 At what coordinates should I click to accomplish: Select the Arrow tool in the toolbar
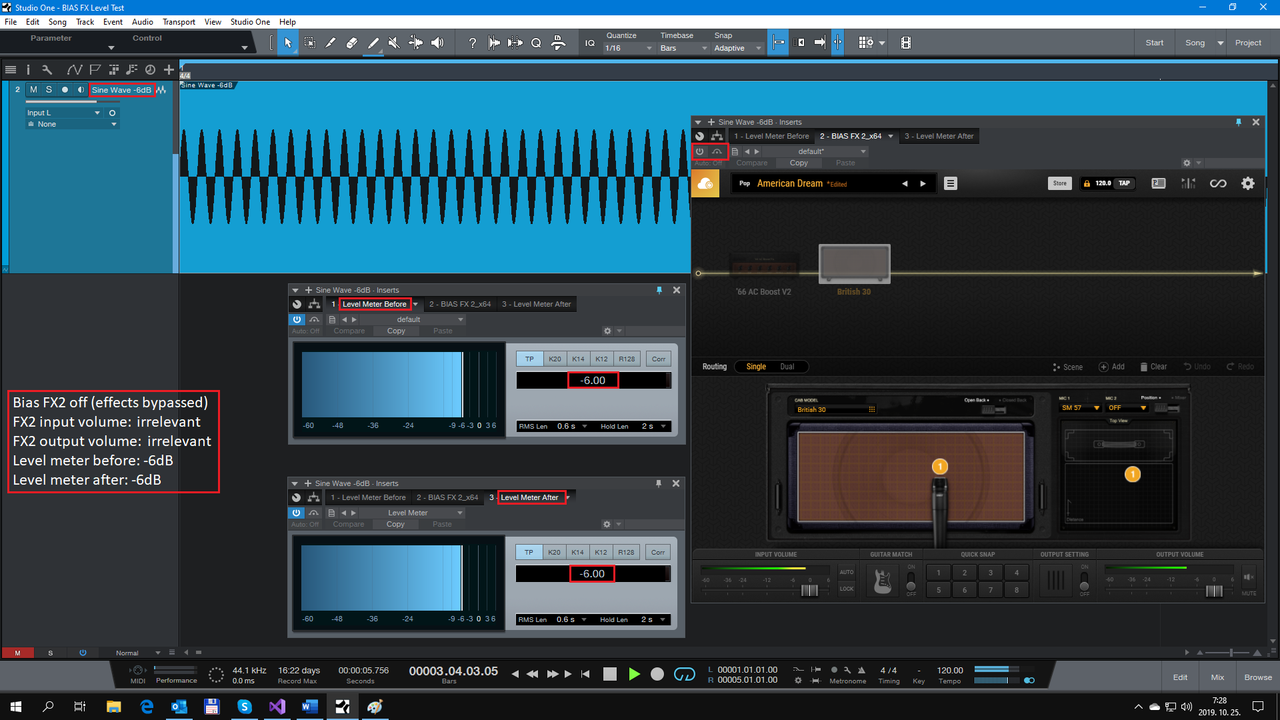point(288,43)
